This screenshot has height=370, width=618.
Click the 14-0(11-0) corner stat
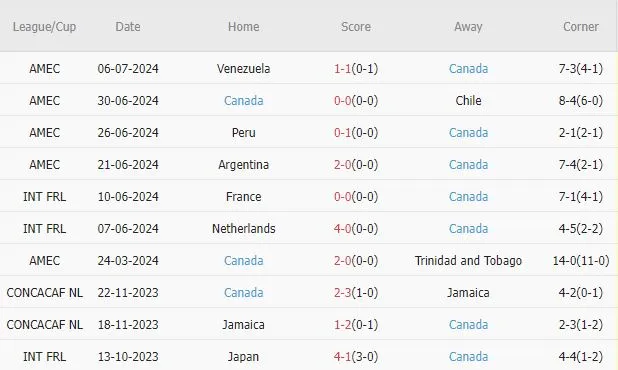click(x=581, y=260)
